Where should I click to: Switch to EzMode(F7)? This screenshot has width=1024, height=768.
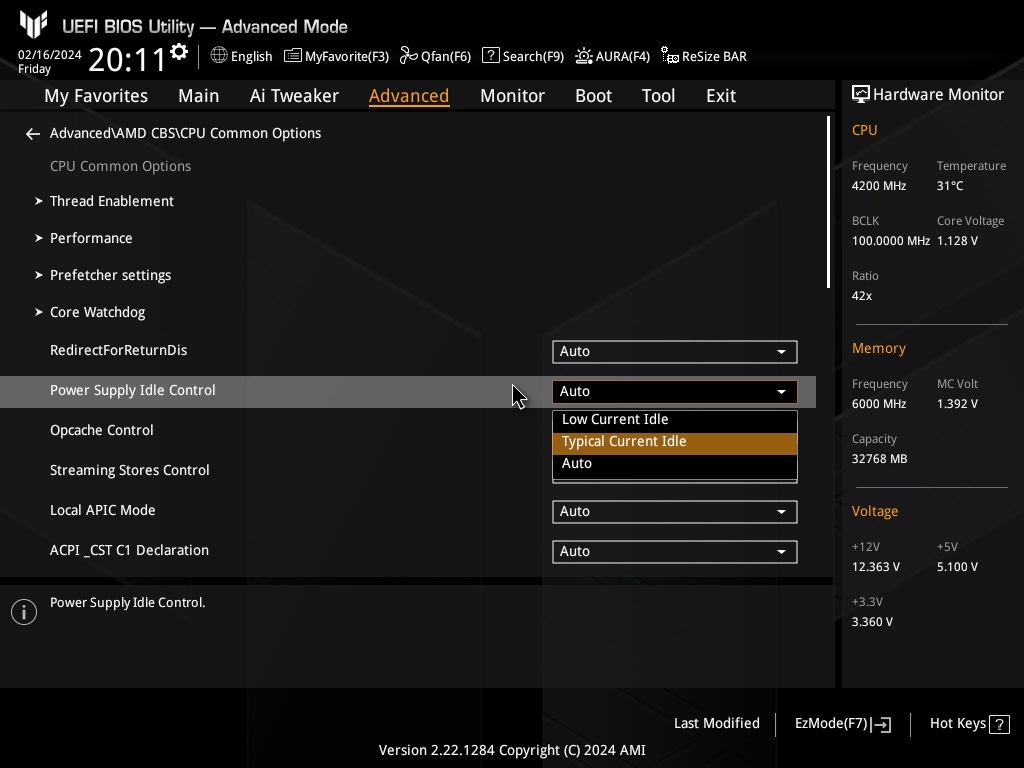(x=842, y=724)
